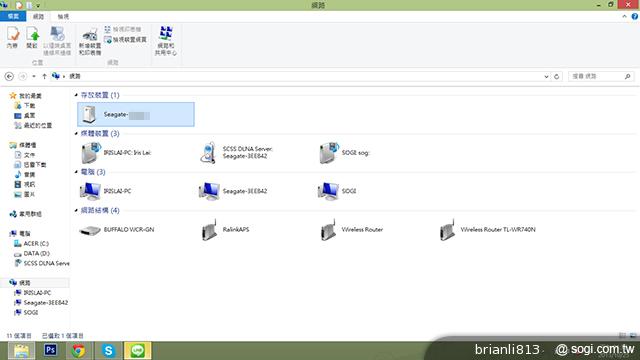Select the RalinkAPS network device
640x360 pixels.
click(x=225, y=229)
